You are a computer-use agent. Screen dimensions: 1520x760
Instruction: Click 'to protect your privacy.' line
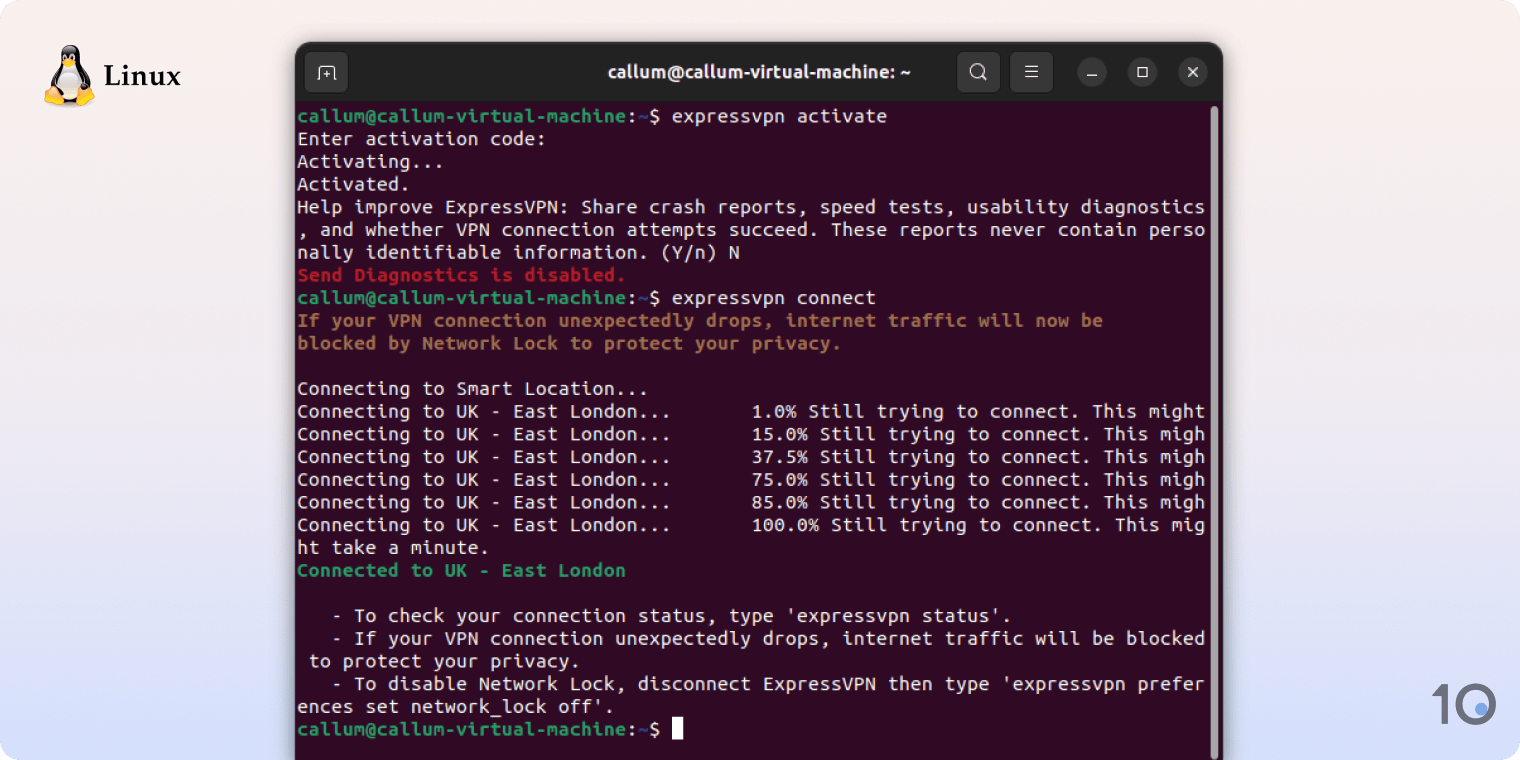pos(444,661)
